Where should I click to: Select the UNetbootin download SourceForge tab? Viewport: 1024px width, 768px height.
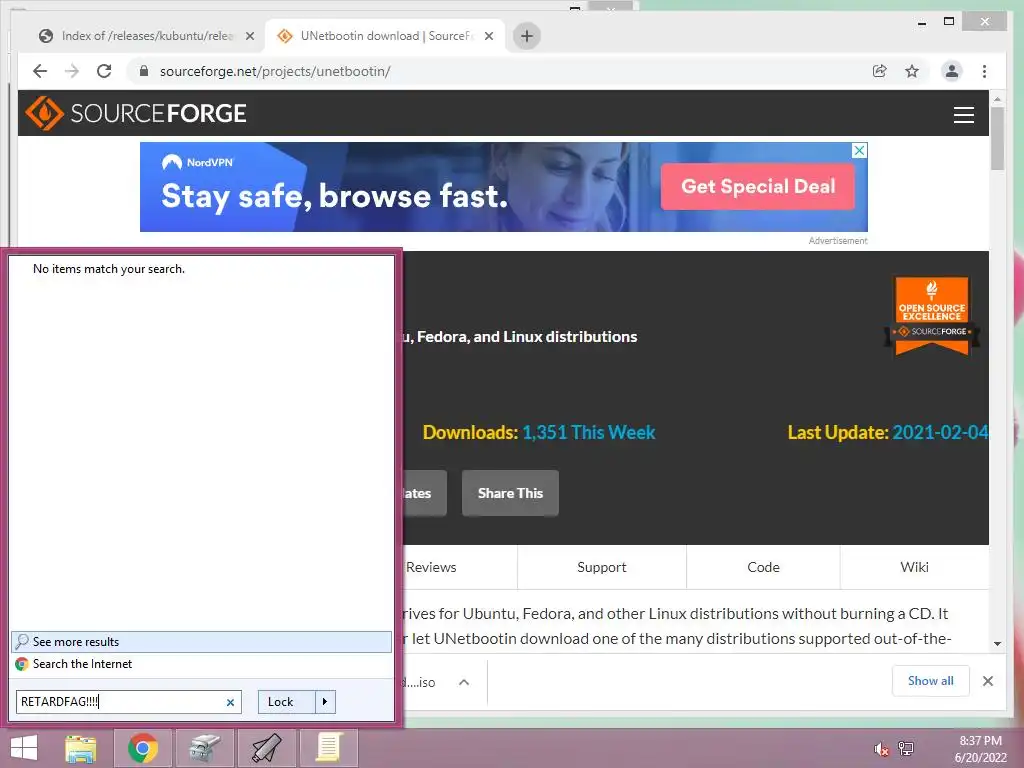(384, 36)
